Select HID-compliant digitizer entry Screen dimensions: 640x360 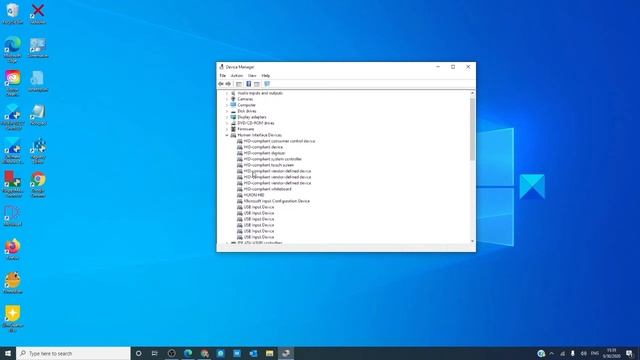click(264, 153)
